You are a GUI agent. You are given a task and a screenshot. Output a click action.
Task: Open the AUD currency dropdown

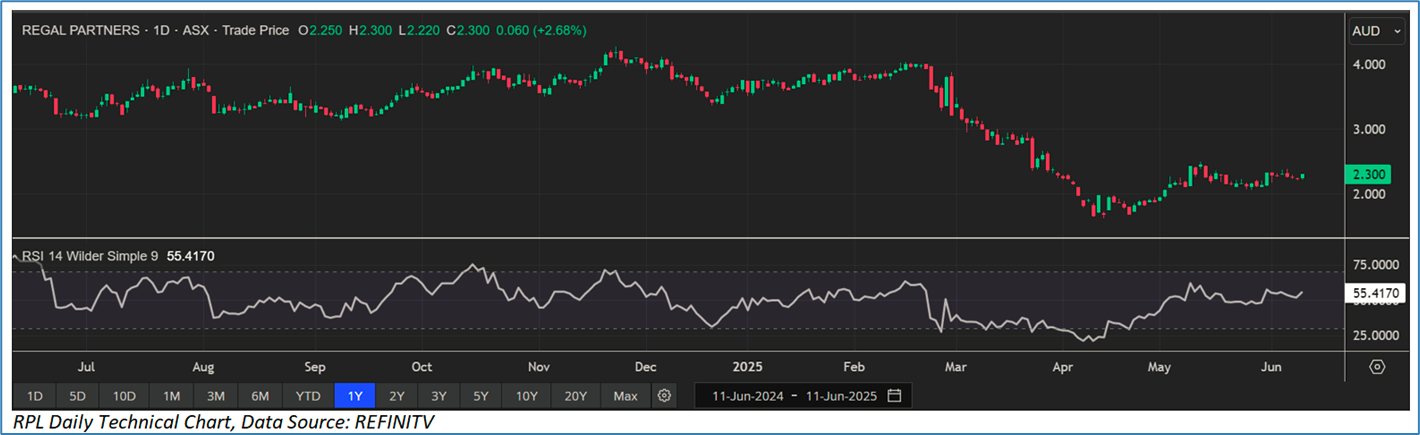[1377, 31]
